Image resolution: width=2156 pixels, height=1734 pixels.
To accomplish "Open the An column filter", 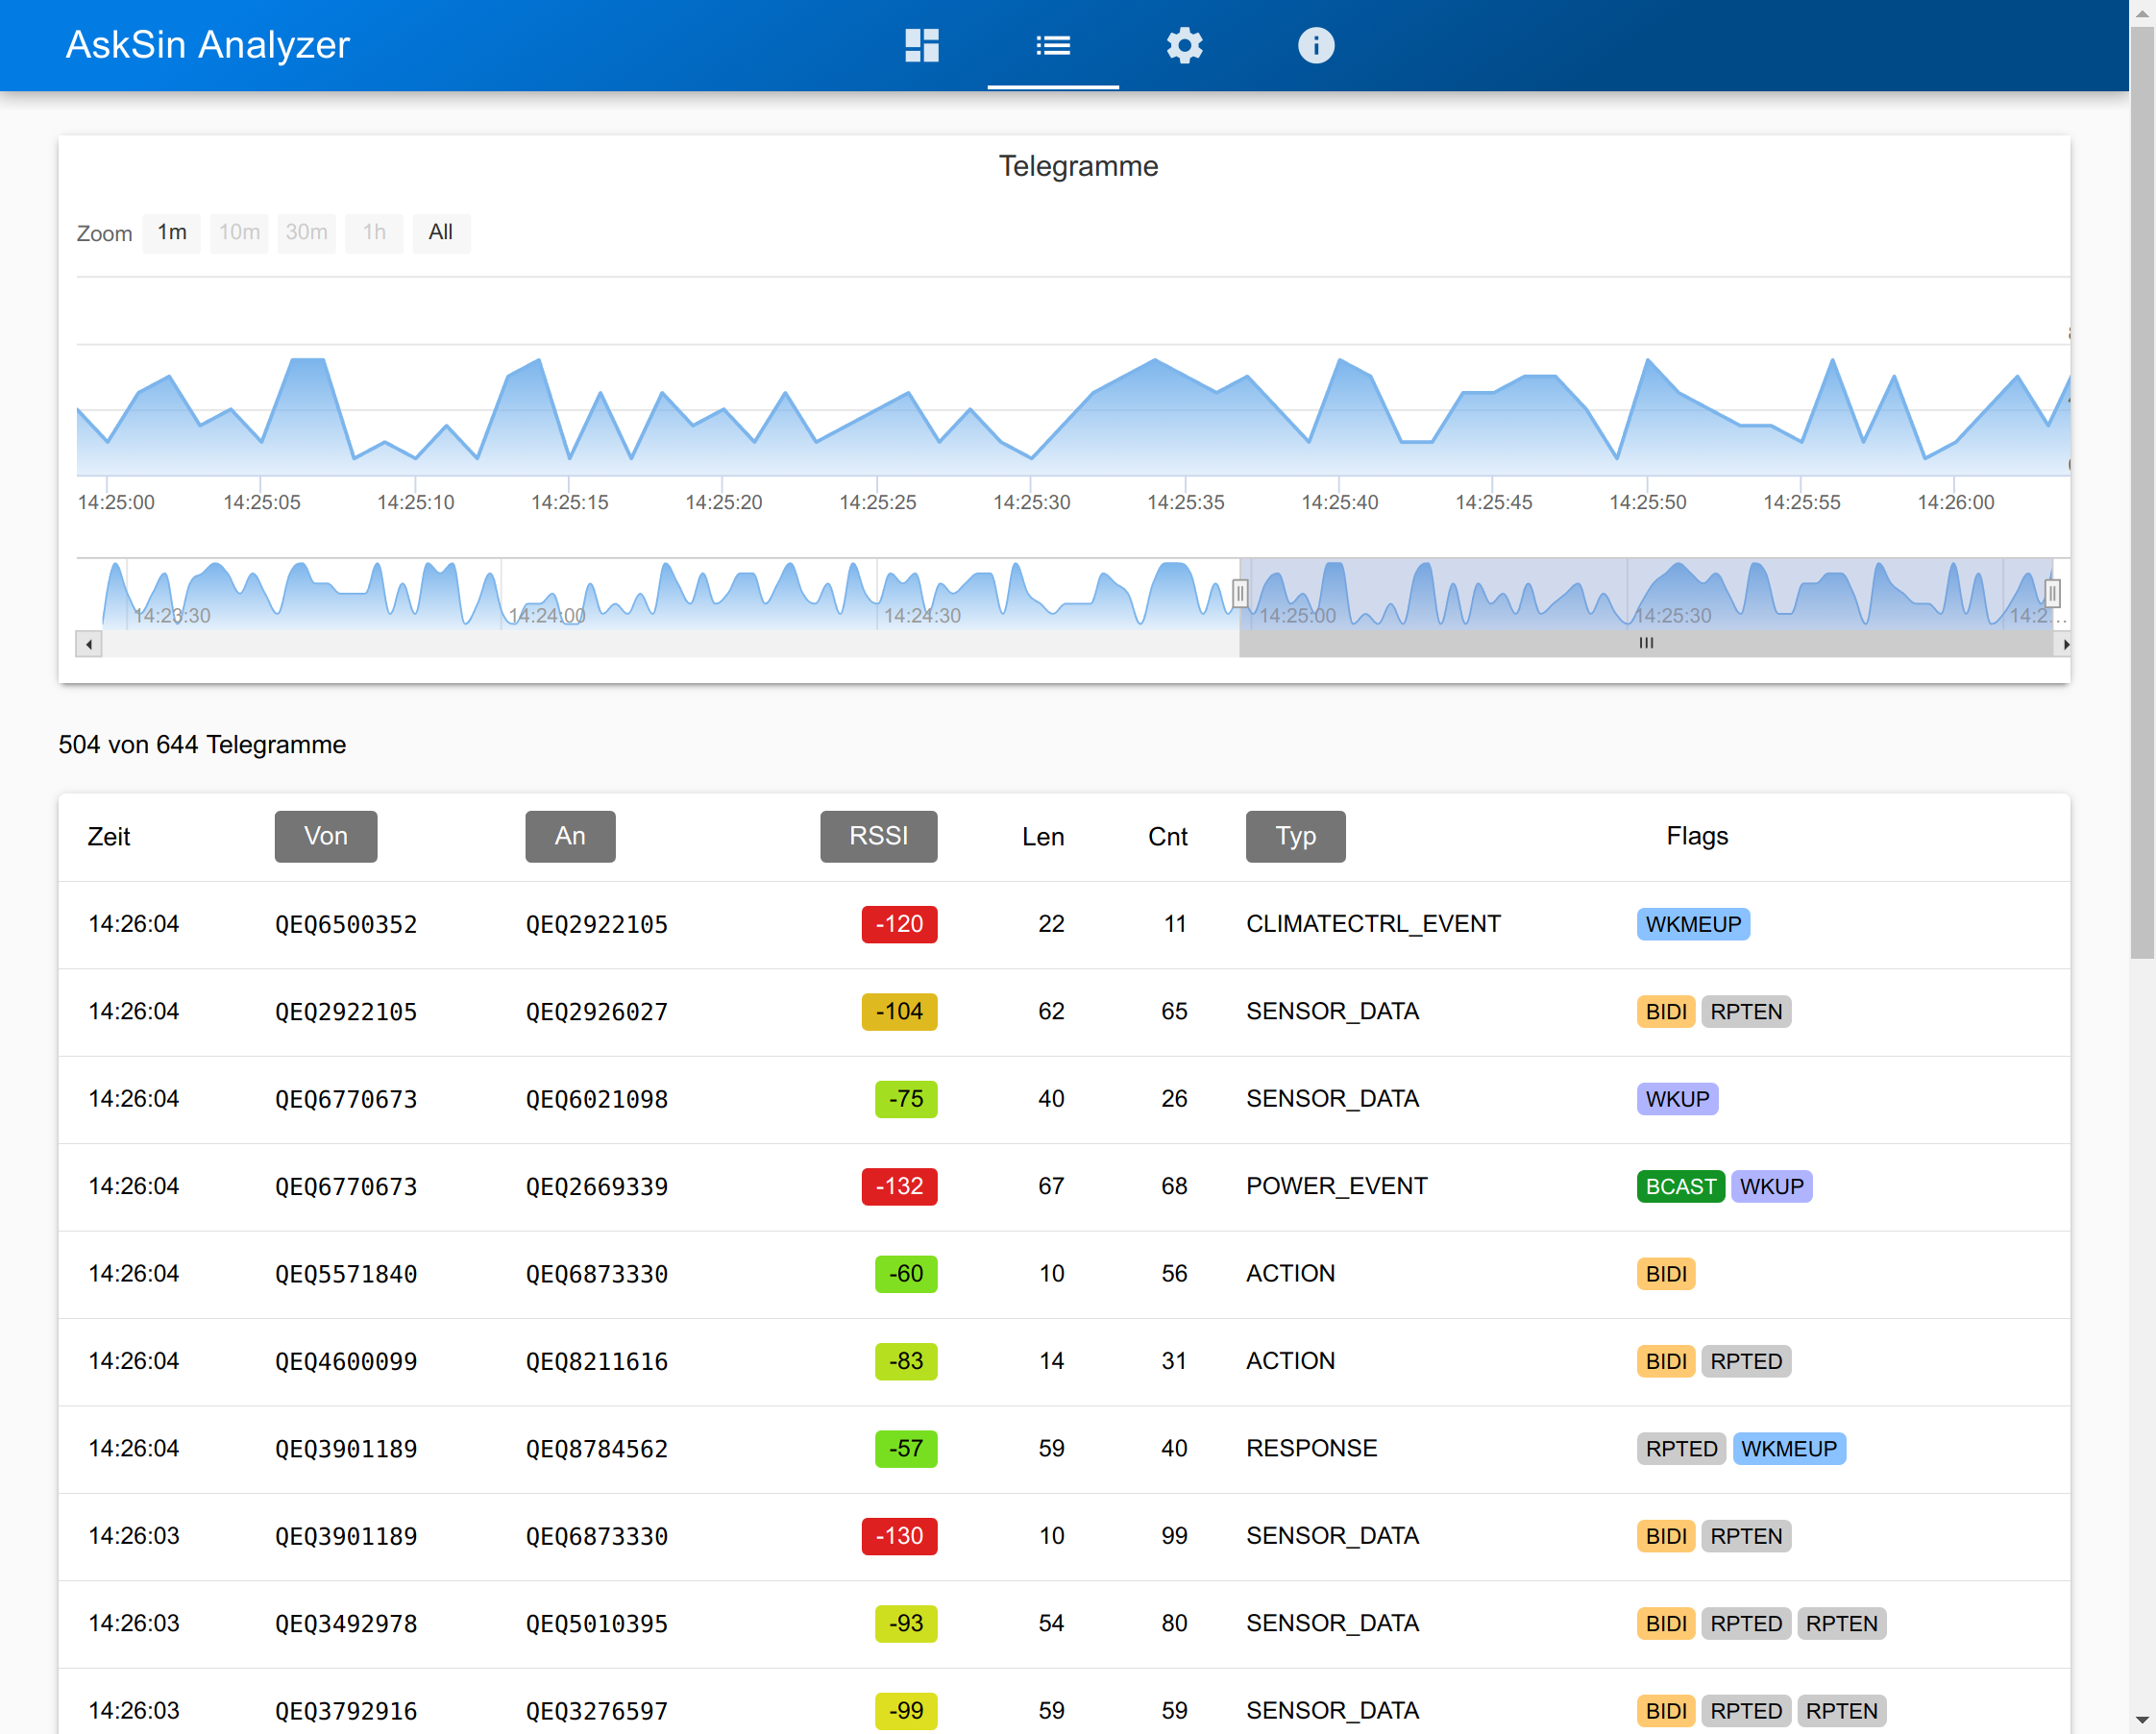I will (x=570, y=836).
